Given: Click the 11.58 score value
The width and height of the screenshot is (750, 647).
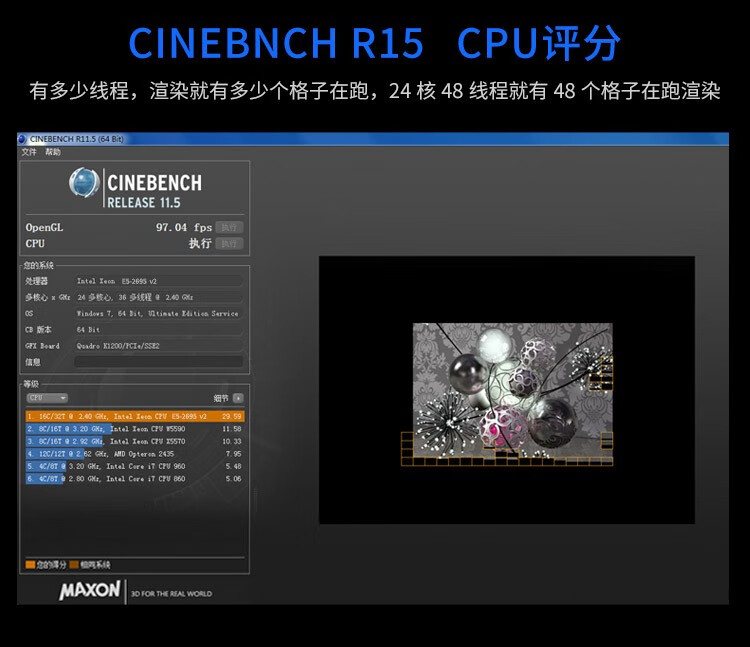Looking at the screenshot, I should point(232,428).
